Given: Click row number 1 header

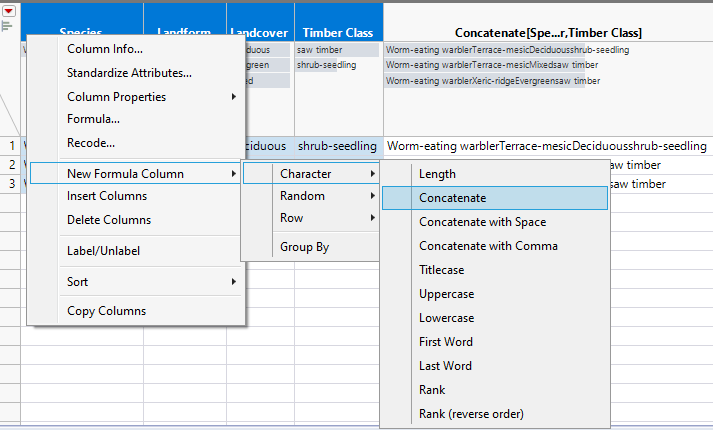Looking at the screenshot, I should coord(12,146).
